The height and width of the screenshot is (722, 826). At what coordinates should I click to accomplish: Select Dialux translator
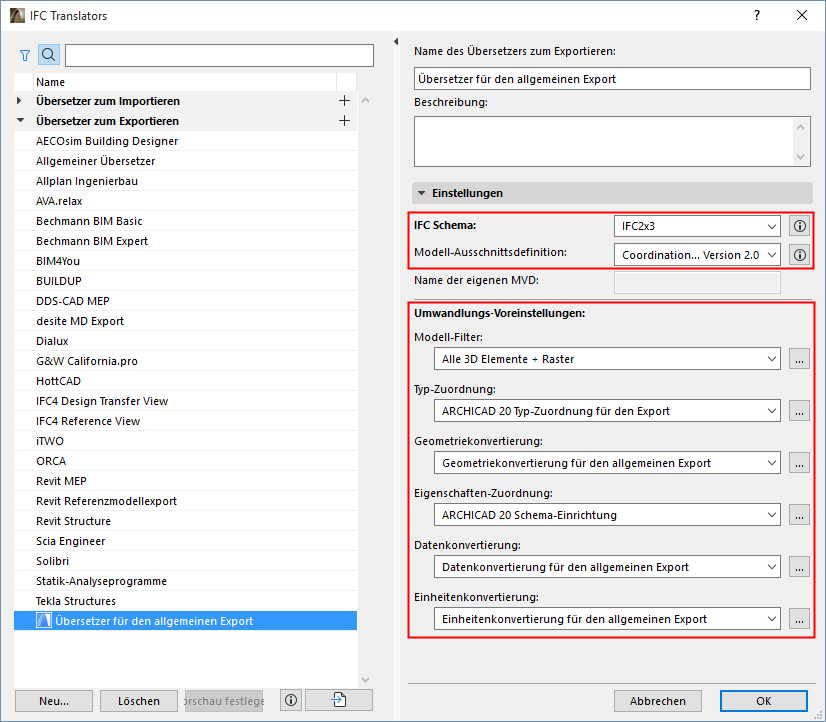[x=185, y=341]
